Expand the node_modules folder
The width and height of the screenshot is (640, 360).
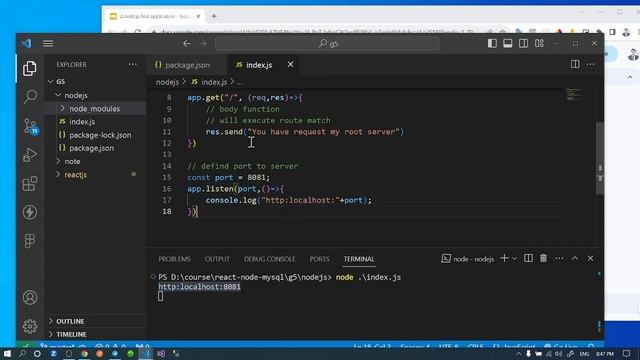click(x=62, y=109)
